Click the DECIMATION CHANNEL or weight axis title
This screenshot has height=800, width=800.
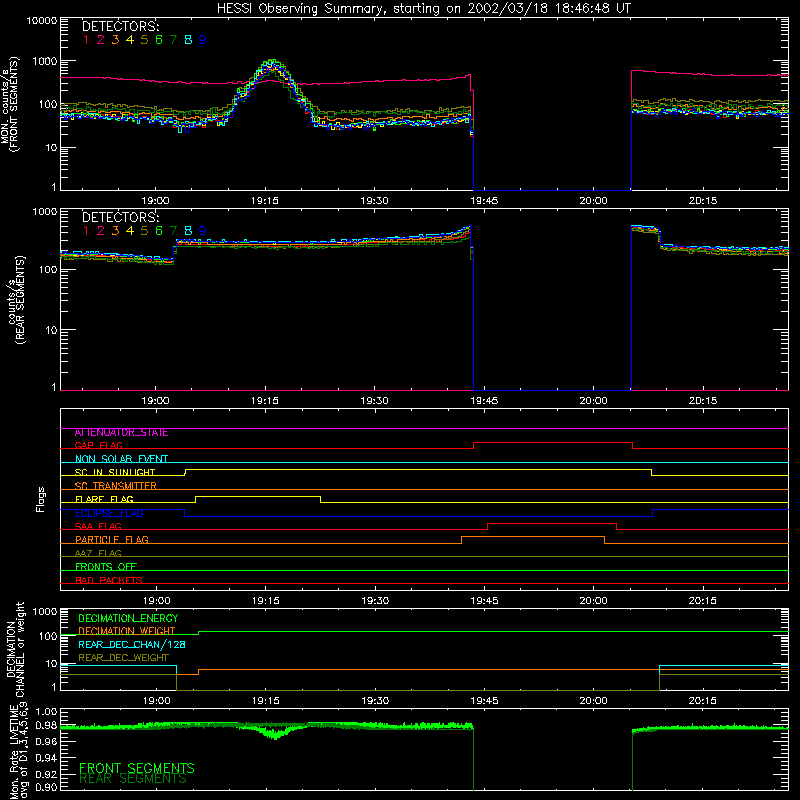tap(15, 649)
